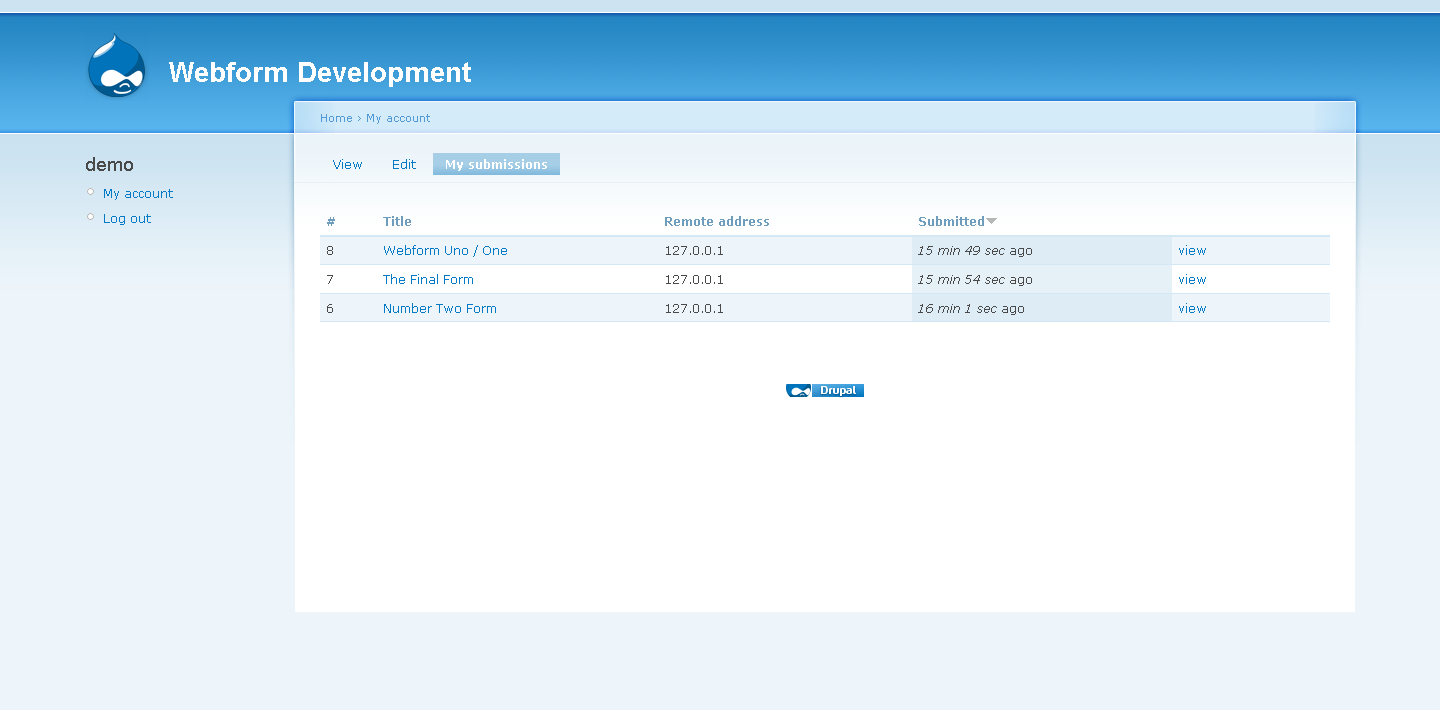Viewport: 1440px width, 710px height.
Task: Log out using the sidebar link
Action: point(127,219)
